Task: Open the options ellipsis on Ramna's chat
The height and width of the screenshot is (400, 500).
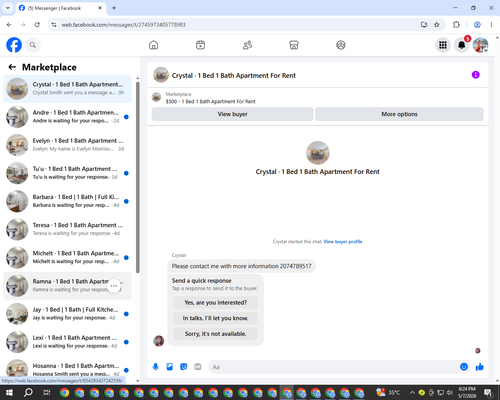Action: [114, 286]
